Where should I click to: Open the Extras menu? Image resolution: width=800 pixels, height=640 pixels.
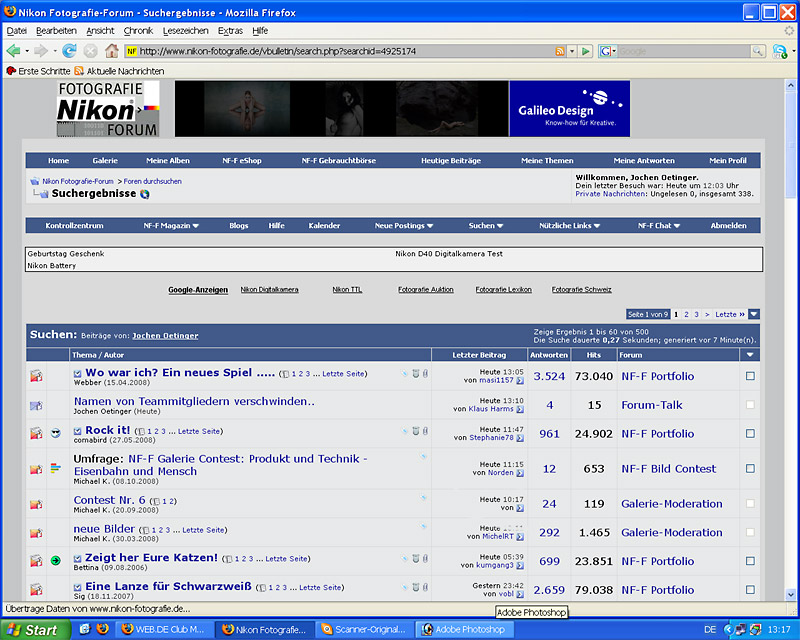[x=230, y=31]
